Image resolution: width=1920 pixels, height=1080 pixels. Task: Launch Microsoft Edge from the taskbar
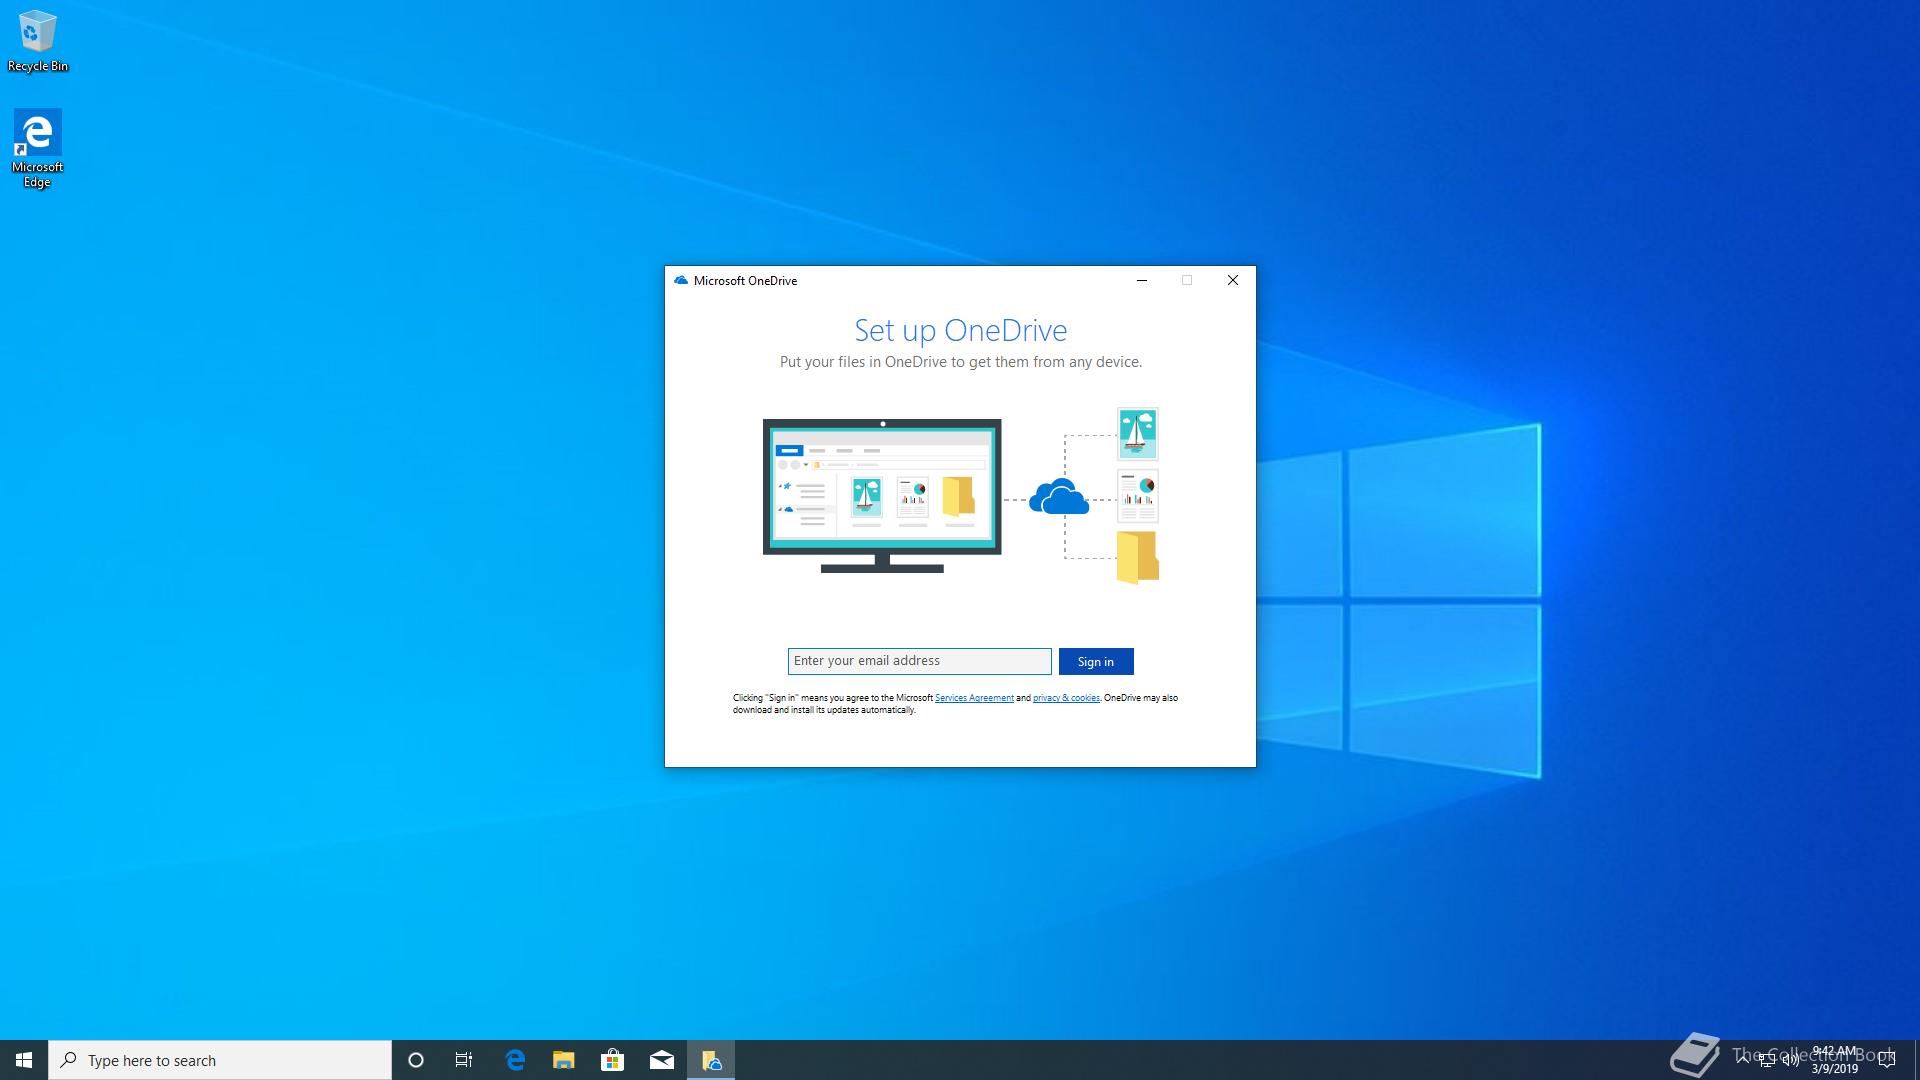click(x=515, y=1060)
